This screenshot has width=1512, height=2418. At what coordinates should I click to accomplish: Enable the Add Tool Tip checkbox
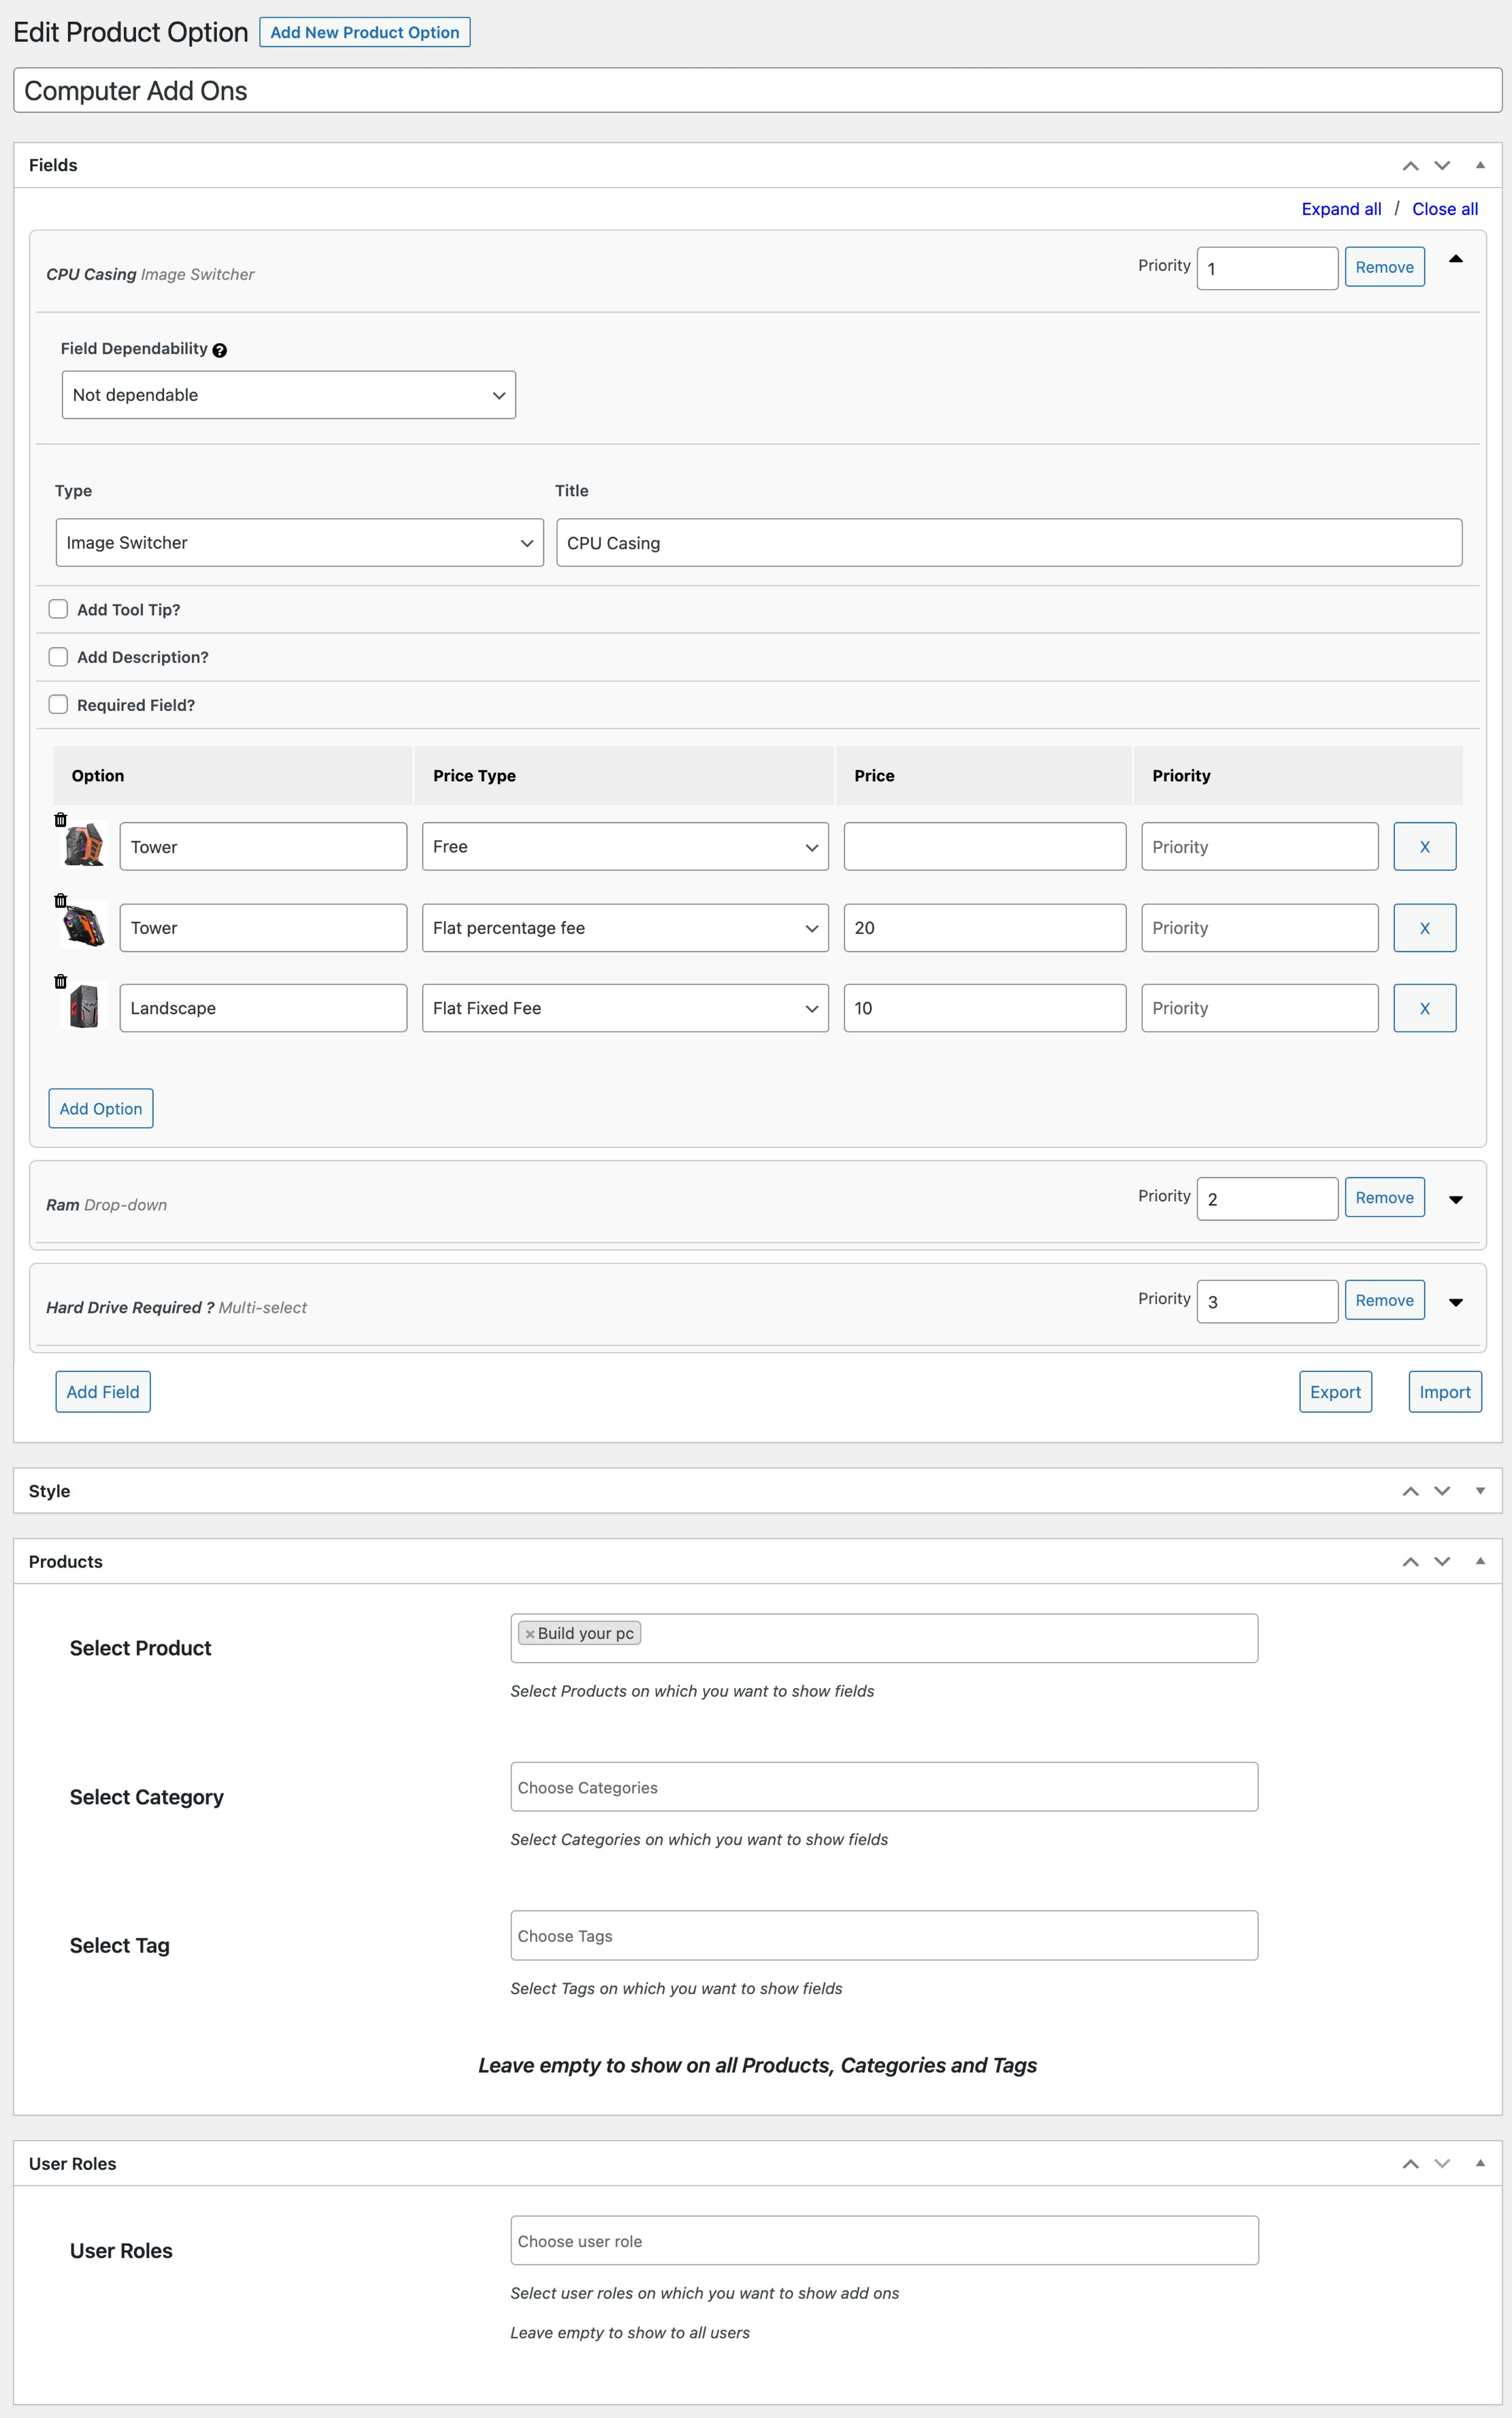[x=58, y=608]
